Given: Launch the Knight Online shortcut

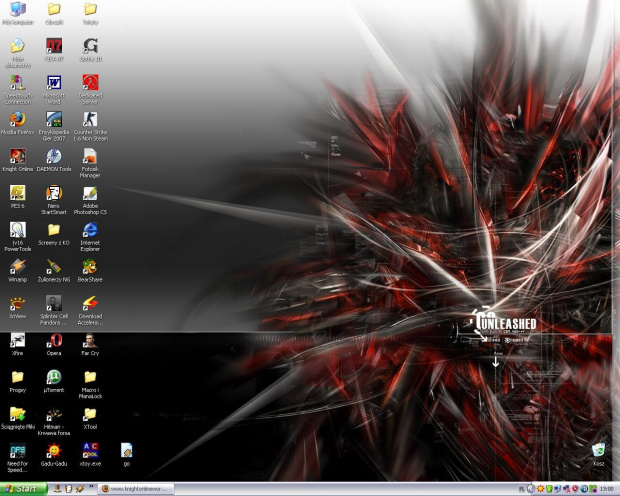Looking at the screenshot, I should coord(18,160).
